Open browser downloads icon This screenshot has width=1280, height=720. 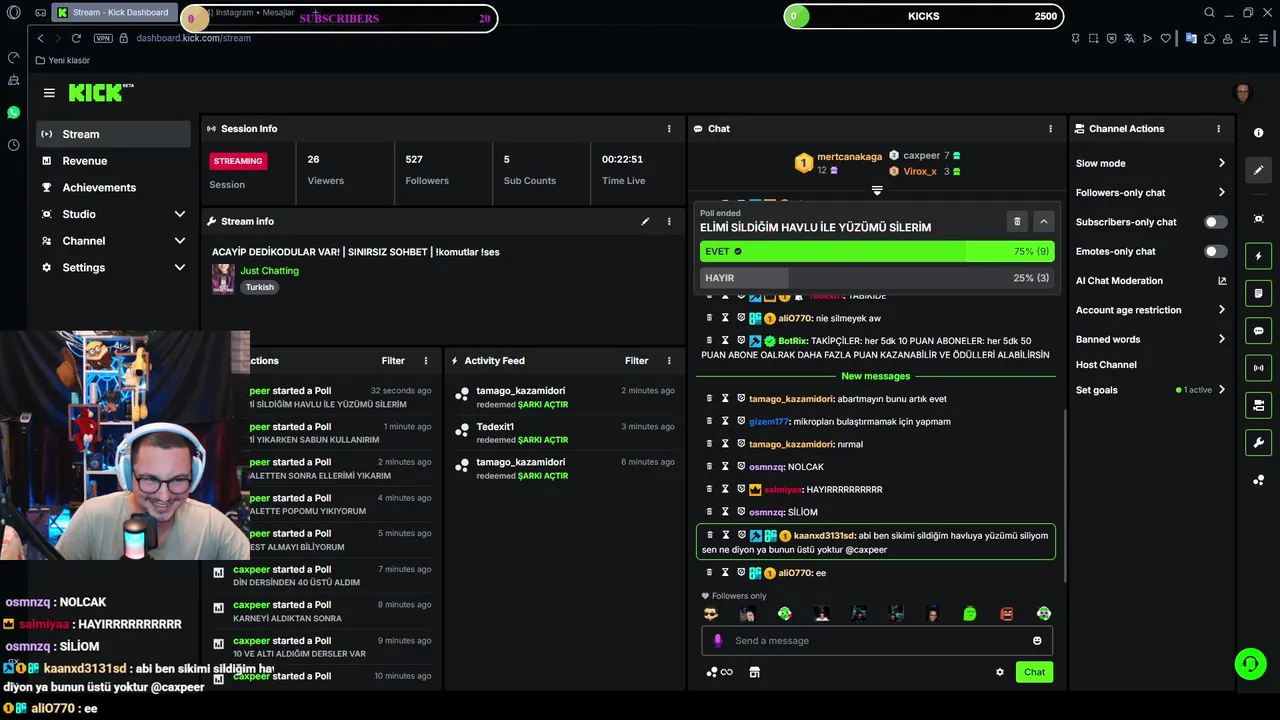1246,38
